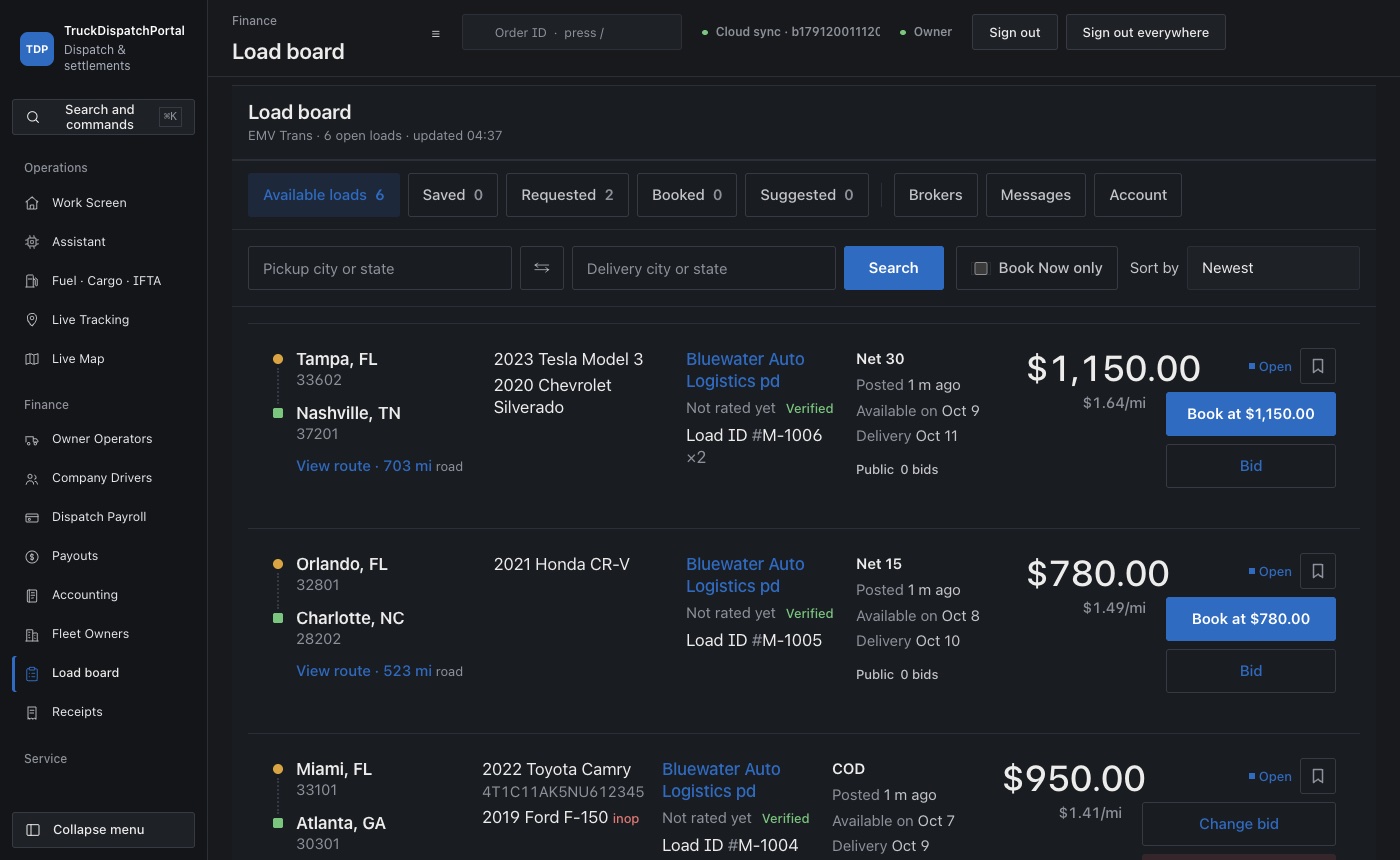Click the Delivery city or state field

click(x=704, y=268)
